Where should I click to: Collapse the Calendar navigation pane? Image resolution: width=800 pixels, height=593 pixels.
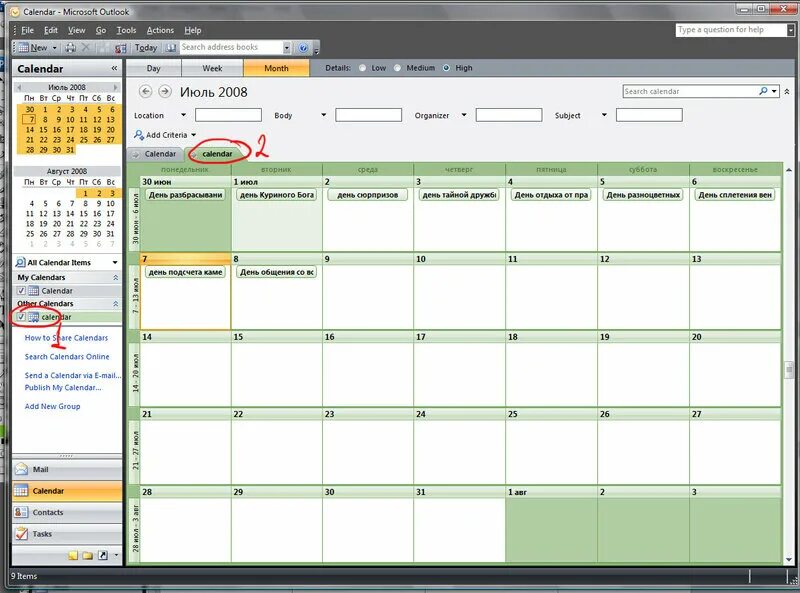[114, 68]
